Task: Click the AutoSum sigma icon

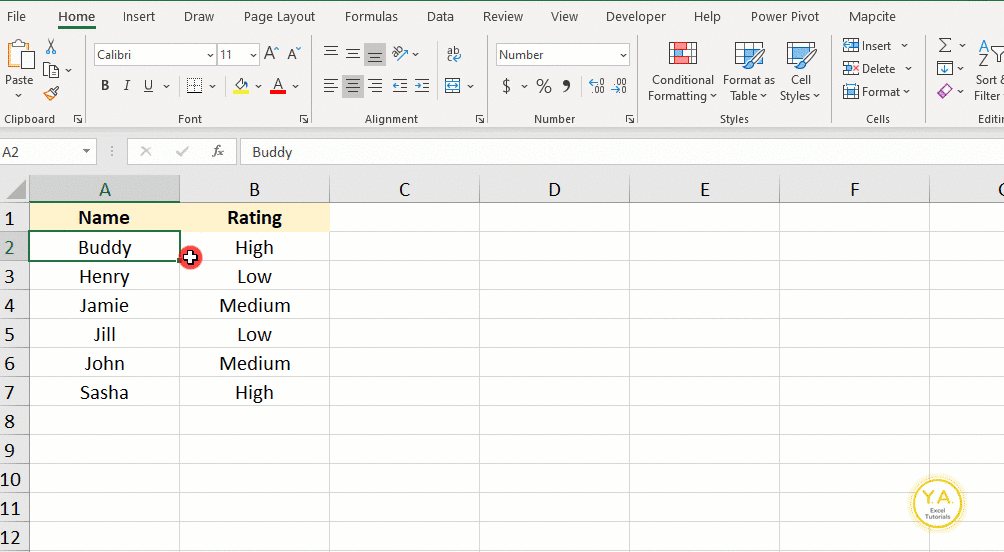Action: (945, 45)
